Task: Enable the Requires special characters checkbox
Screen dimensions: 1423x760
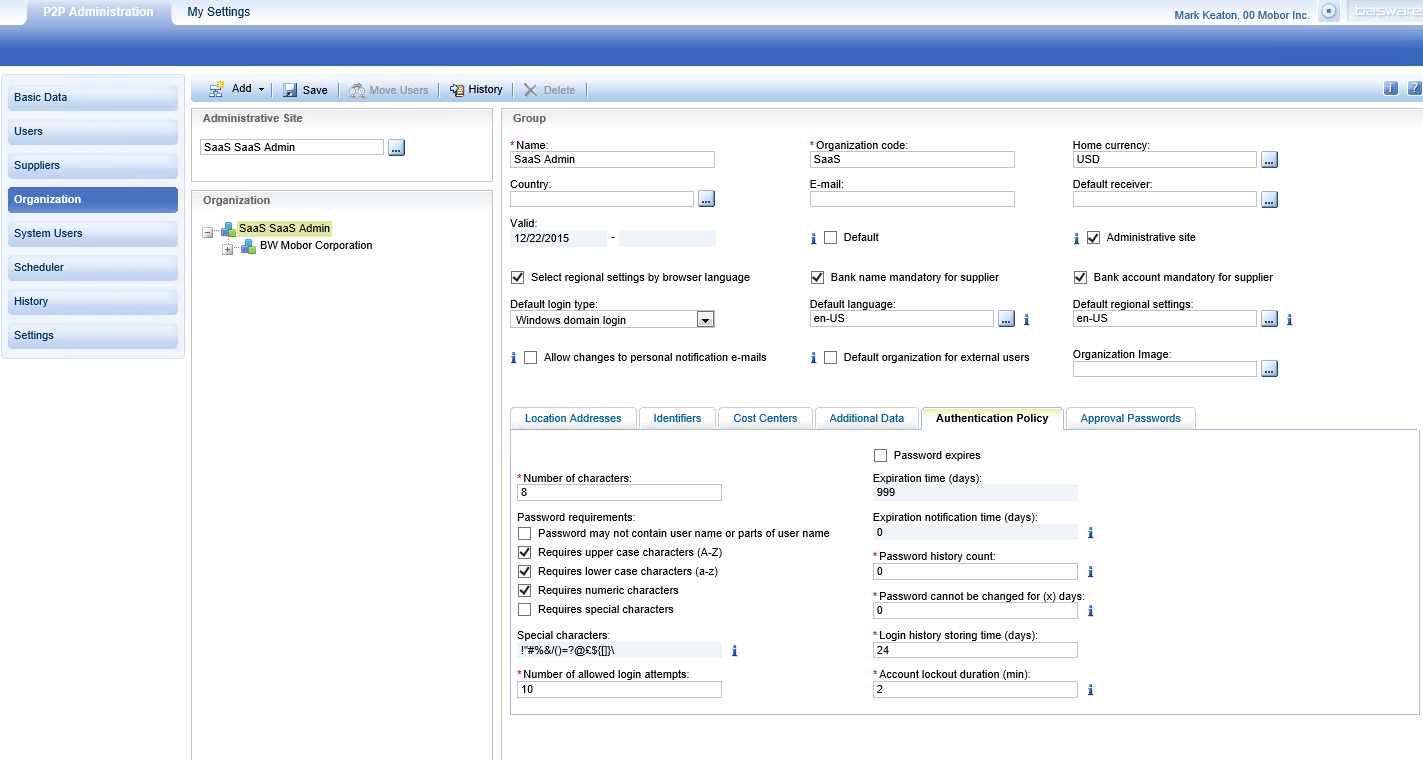Action: point(524,609)
